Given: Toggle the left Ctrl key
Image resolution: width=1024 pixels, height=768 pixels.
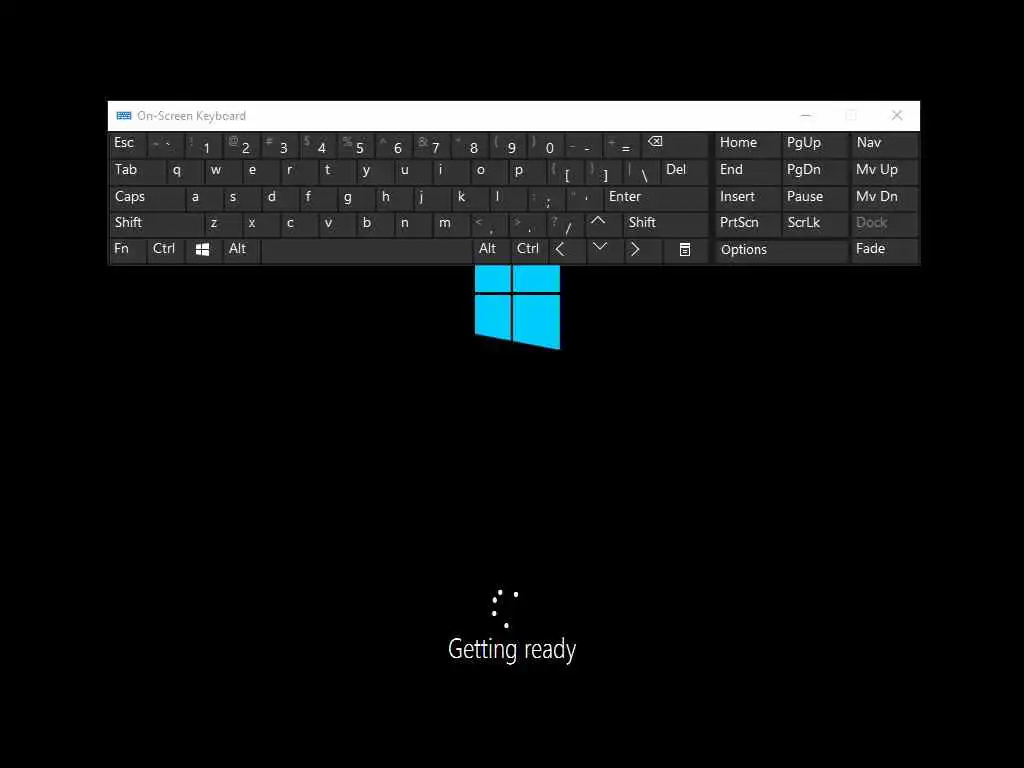Looking at the screenshot, I should (x=166, y=250).
